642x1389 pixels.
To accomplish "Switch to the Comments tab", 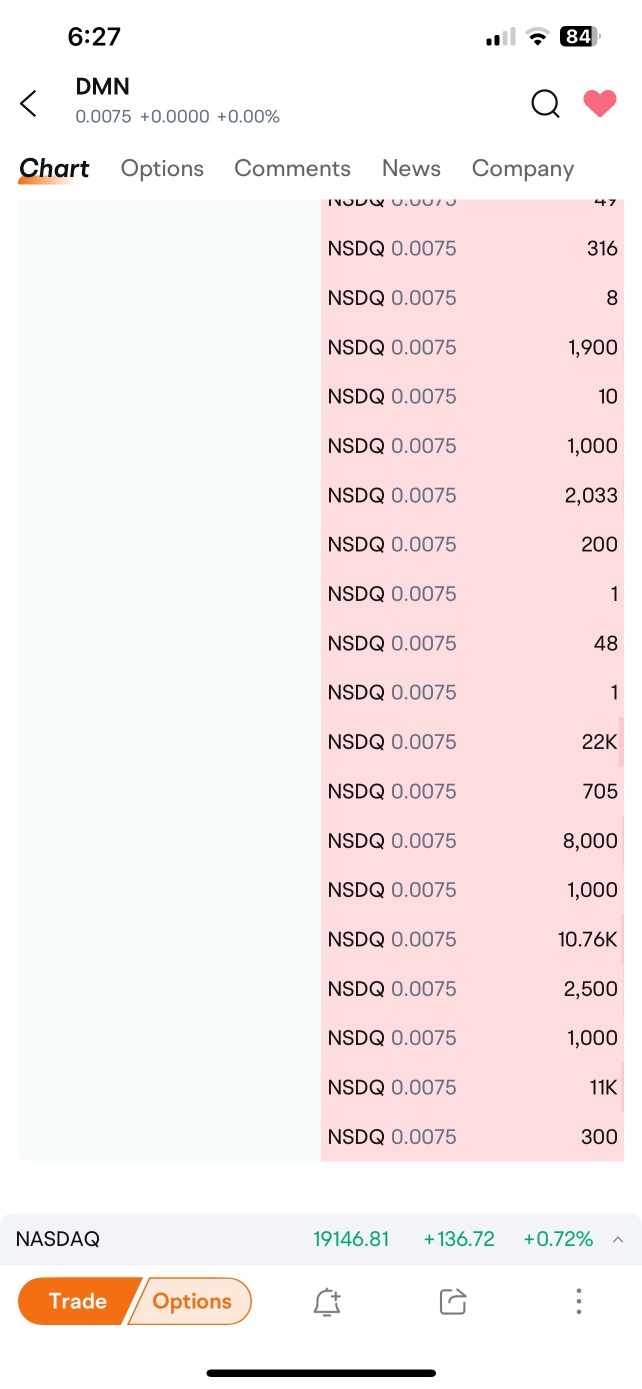I will (x=292, y=168).
